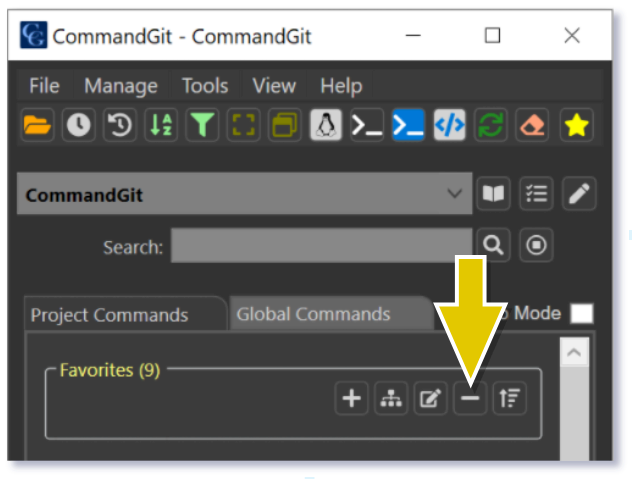Click the open folder toolbar icon
Image resolution: width=632 pixels, height=479 pixels.
coord(37,126)
